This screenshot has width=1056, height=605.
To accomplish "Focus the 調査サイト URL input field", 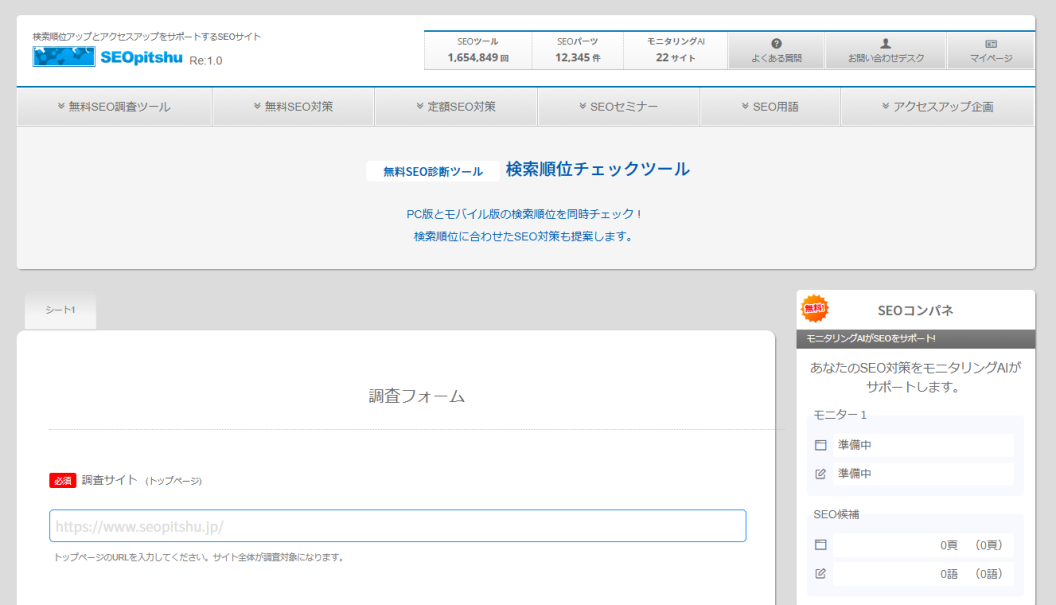I will [x=397, y=526].
